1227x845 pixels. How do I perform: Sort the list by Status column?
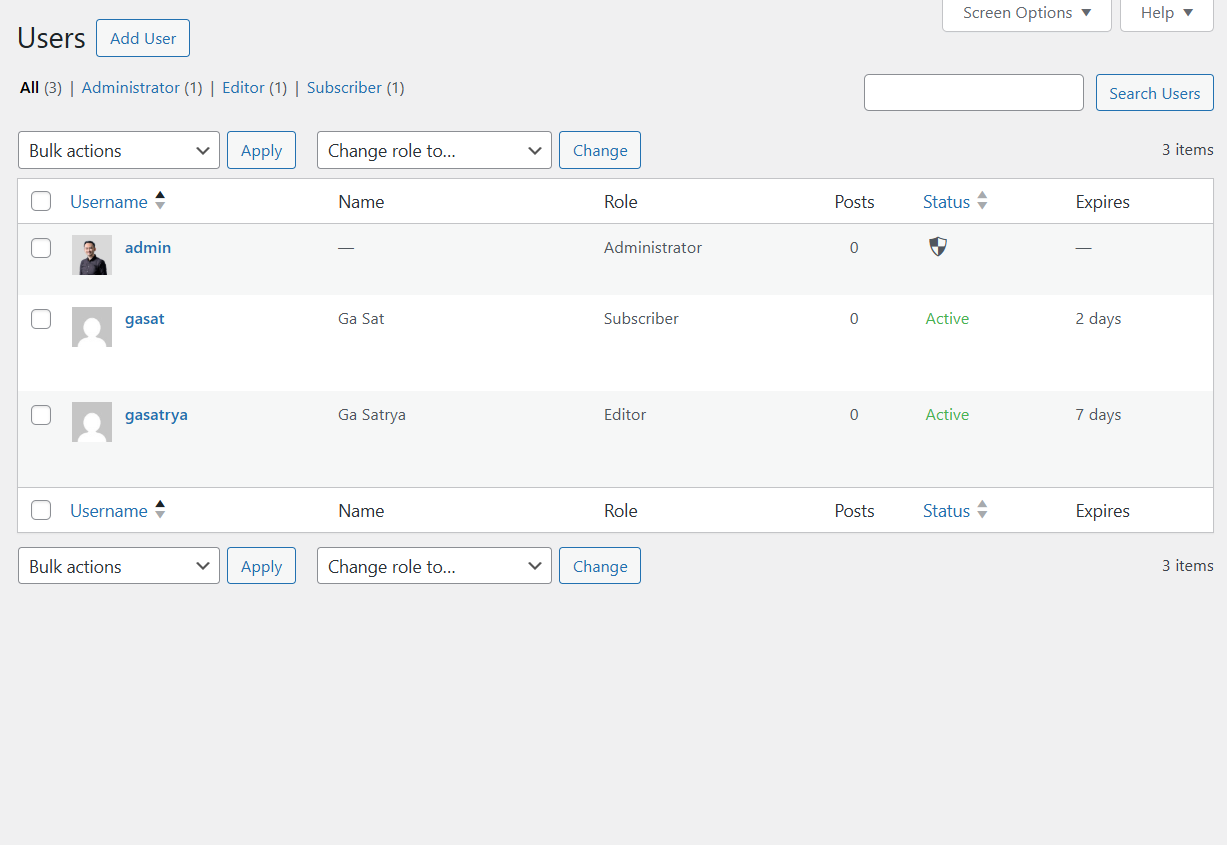(x=982, y=200)
